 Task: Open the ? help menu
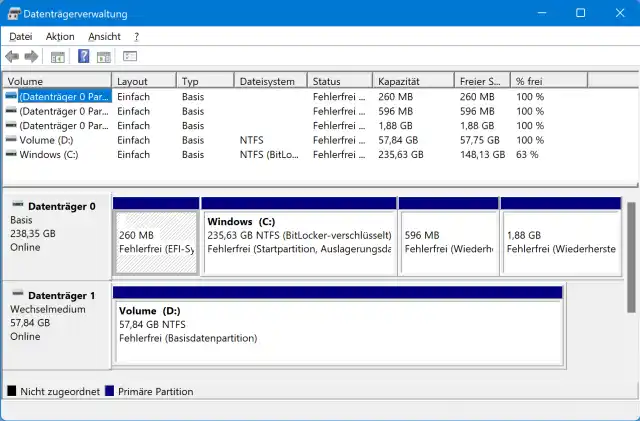coord(136,36)
